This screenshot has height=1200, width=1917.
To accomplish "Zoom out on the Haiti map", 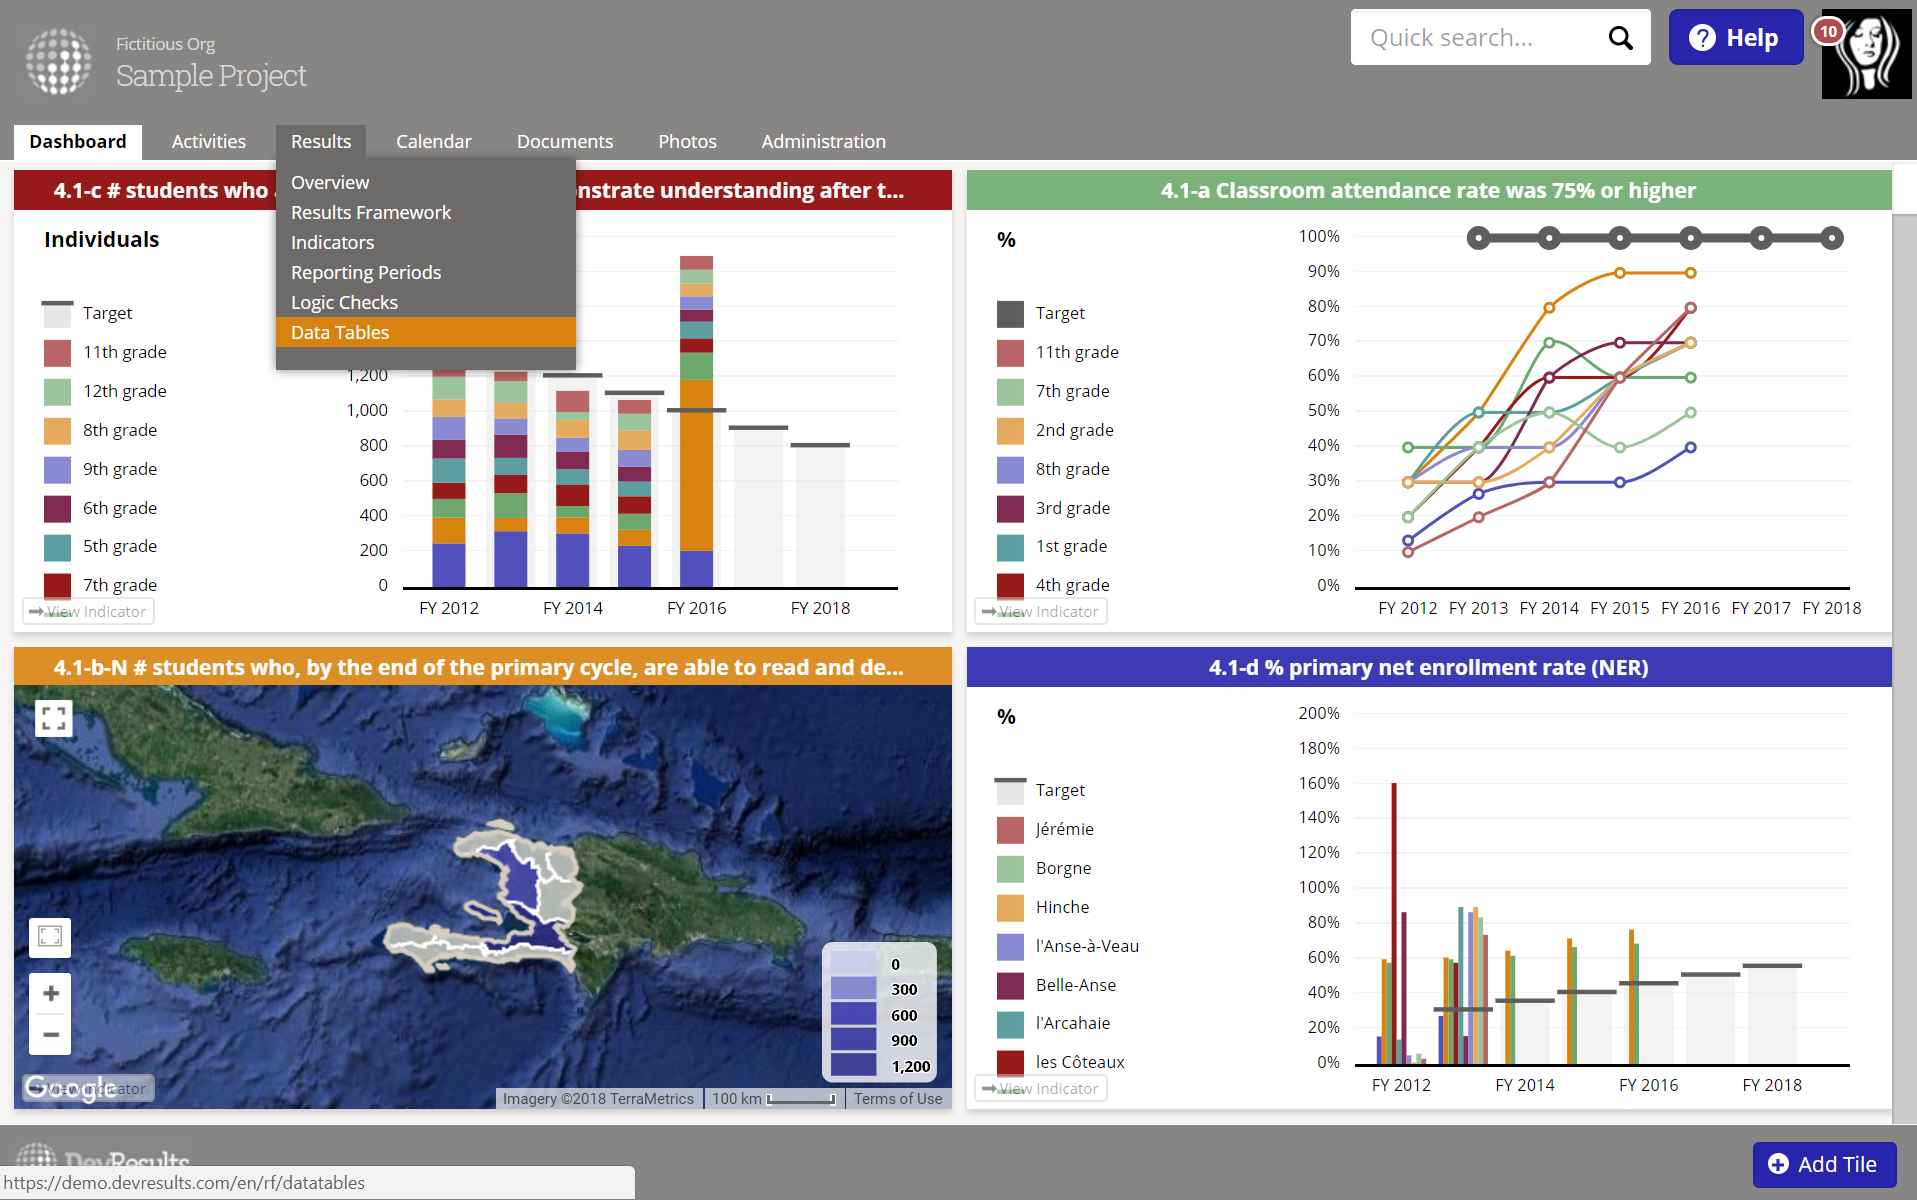I will [x=50, y=1034].
